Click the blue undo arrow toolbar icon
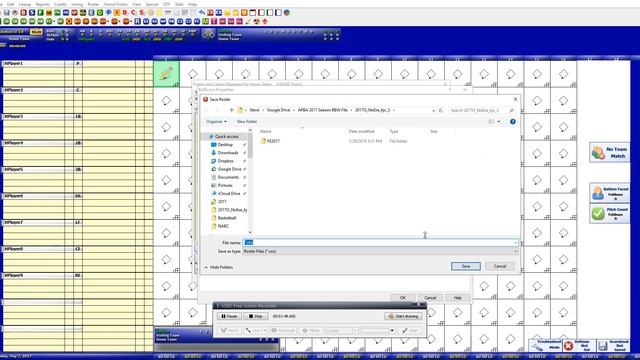The image size is (640, 360). click(x=202, y=13)
